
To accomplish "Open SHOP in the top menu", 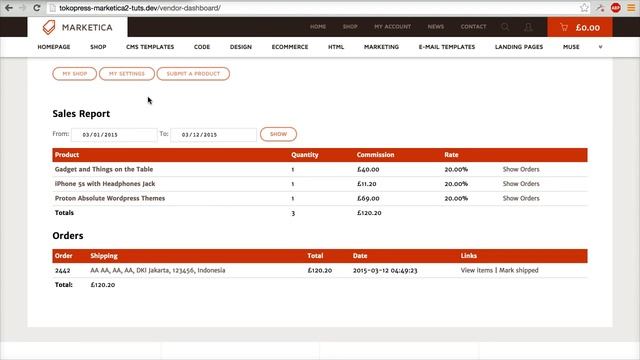I will click(350, 27).
